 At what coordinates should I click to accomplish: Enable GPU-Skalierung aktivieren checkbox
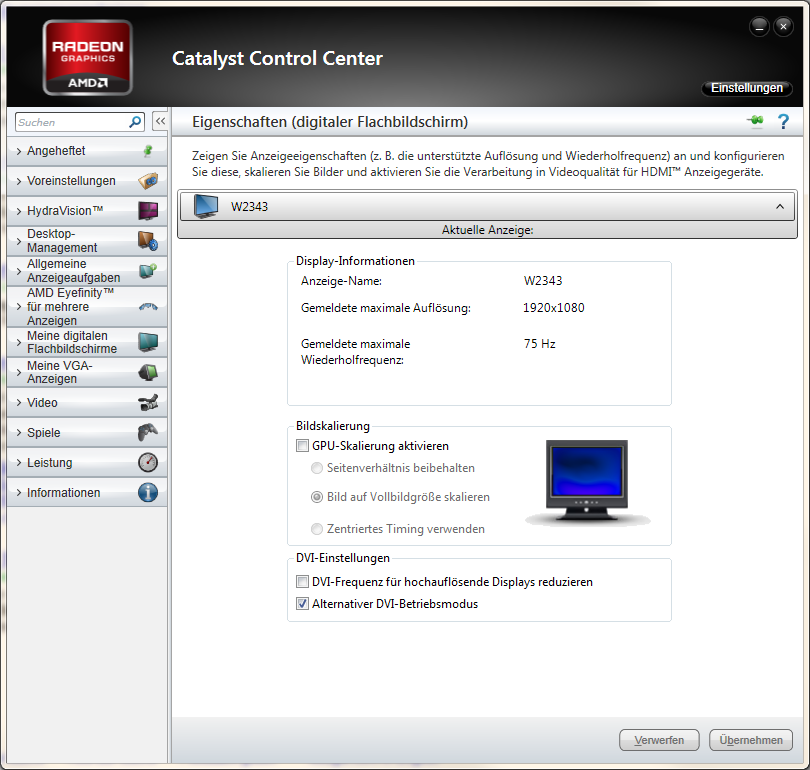click(302, 446)
